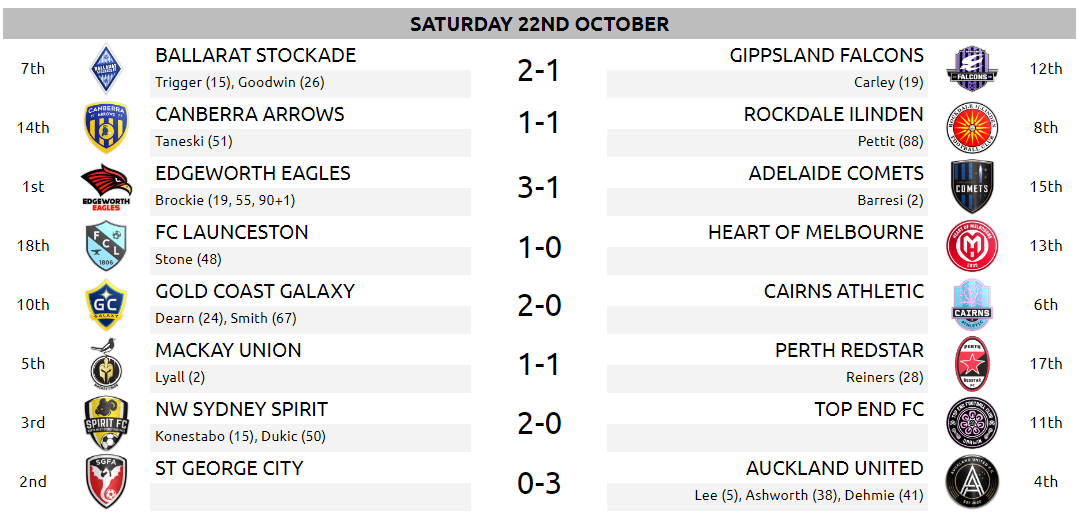The height and width of the screenshot is (528, 1077).
Task: Click the Gippsland Falcons purple logo
Action: [971, 69]
